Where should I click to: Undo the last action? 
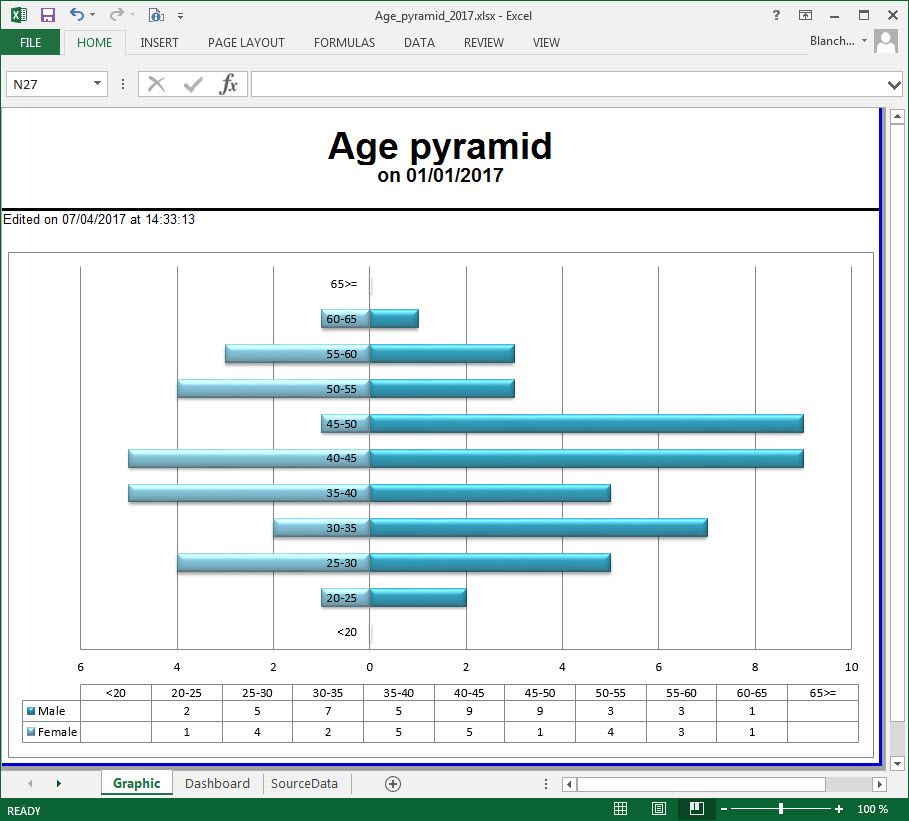coord(77,15)
